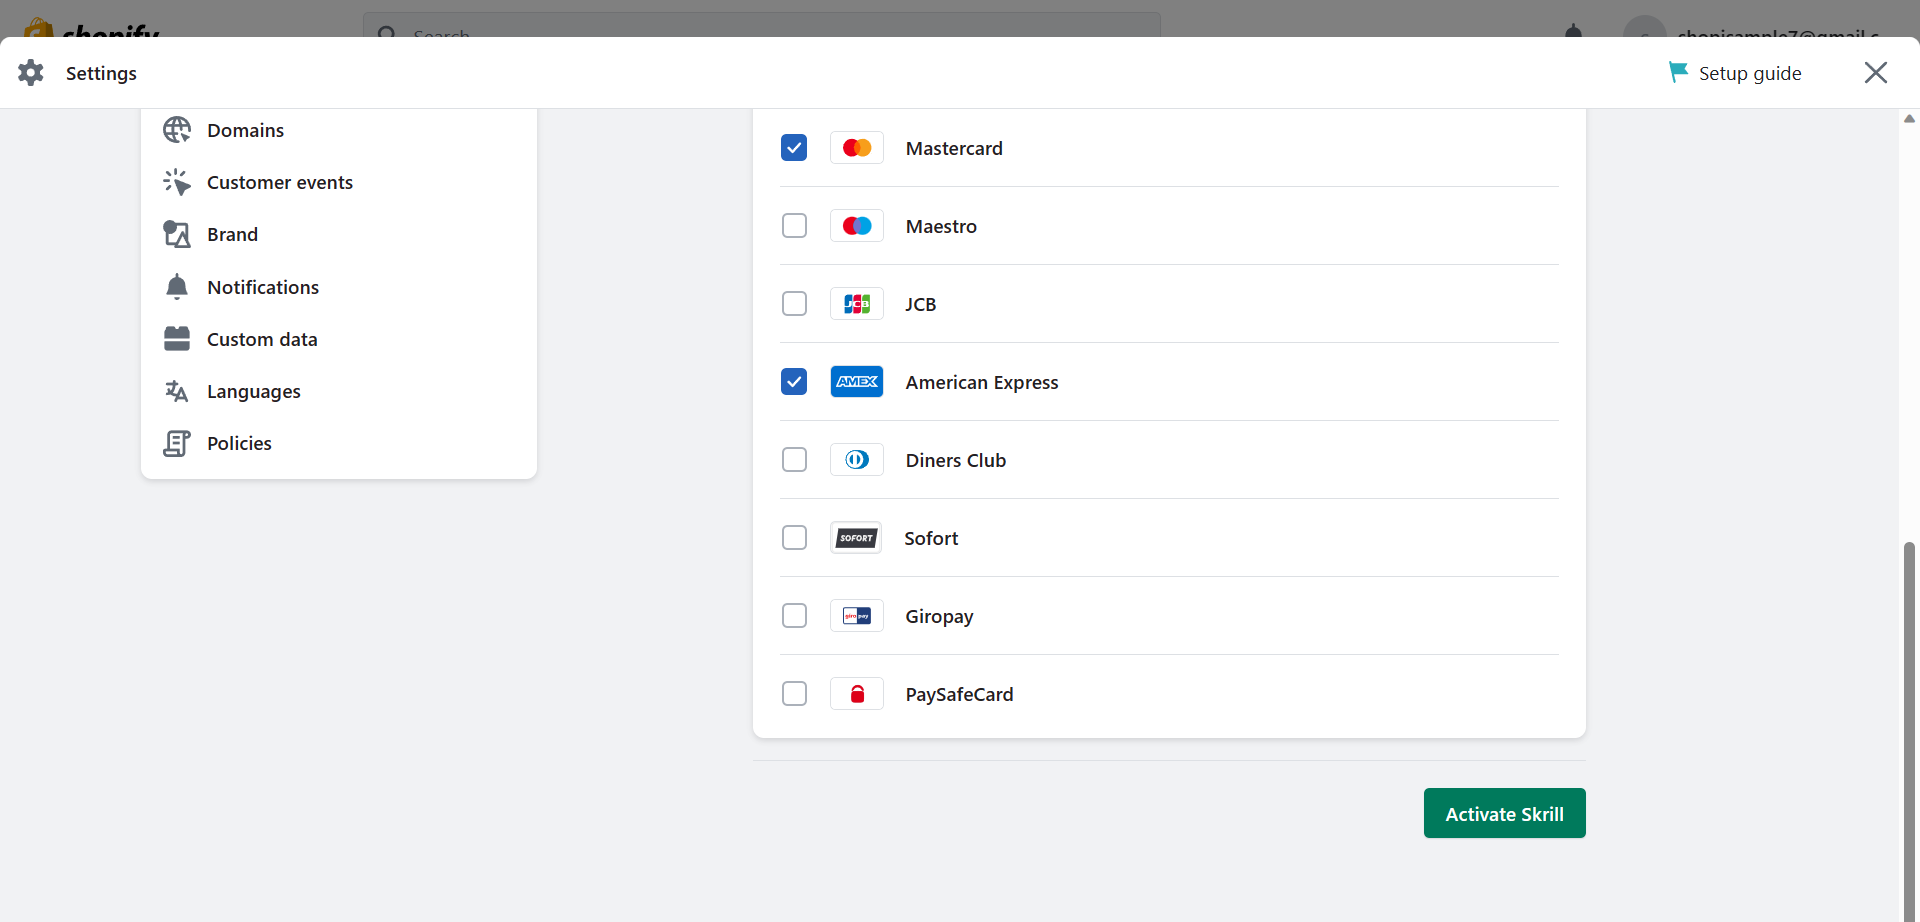Screen dimensions: 1920x922
Task: Click the Custom data icon
Action: pyautogui.click(x=177, y=339)
